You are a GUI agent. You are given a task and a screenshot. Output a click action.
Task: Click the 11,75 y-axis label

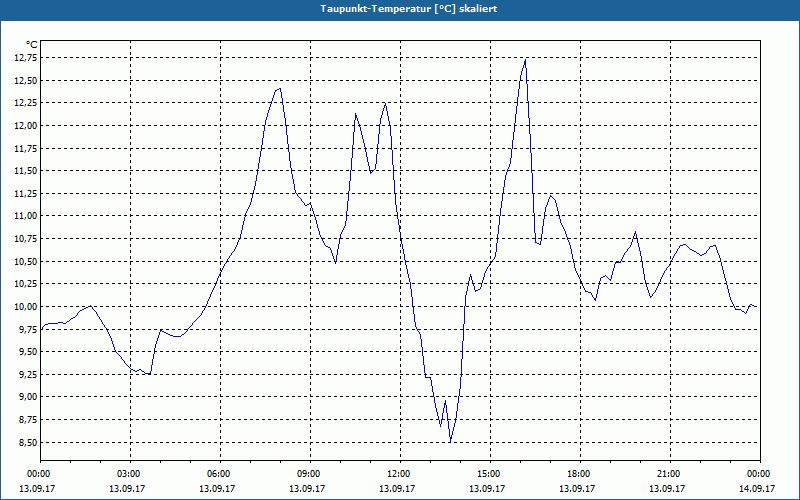click(x=26, y=148)
